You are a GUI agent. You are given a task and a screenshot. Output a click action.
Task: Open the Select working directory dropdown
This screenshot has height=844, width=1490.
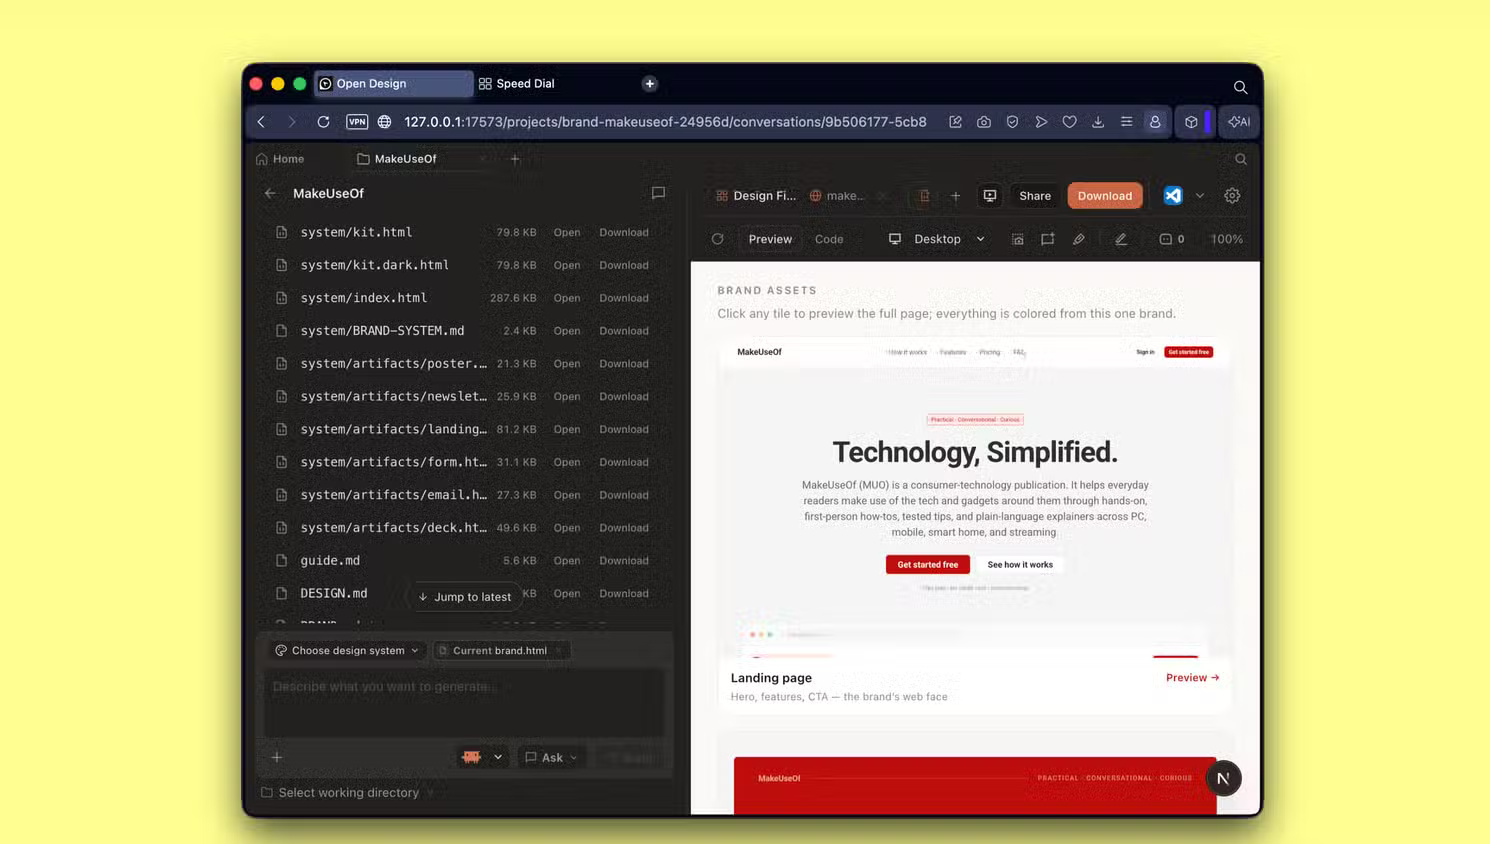[x=348, y=793]
